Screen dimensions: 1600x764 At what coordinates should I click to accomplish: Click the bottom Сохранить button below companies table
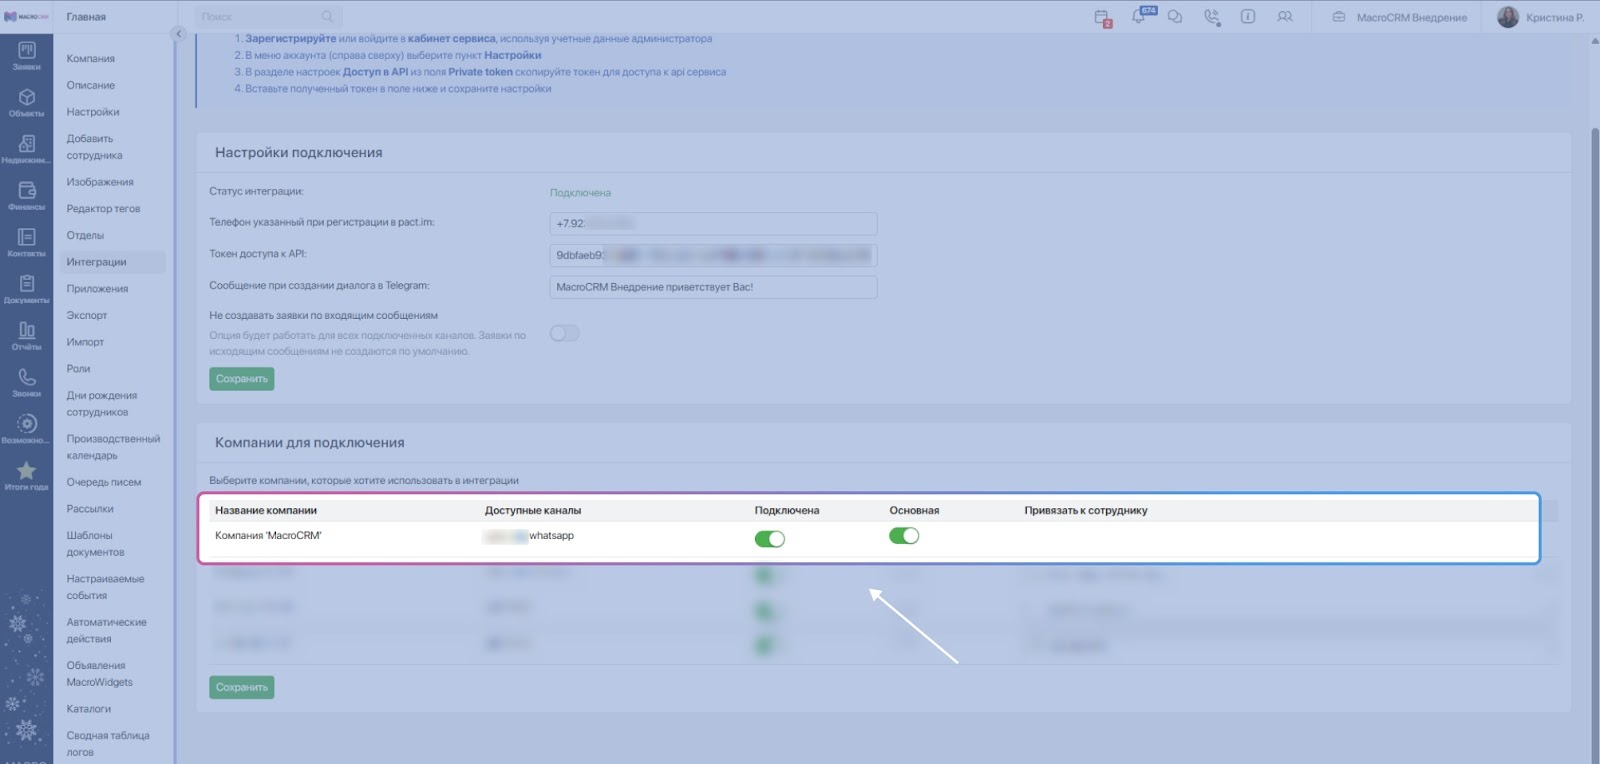click(242, 687)
